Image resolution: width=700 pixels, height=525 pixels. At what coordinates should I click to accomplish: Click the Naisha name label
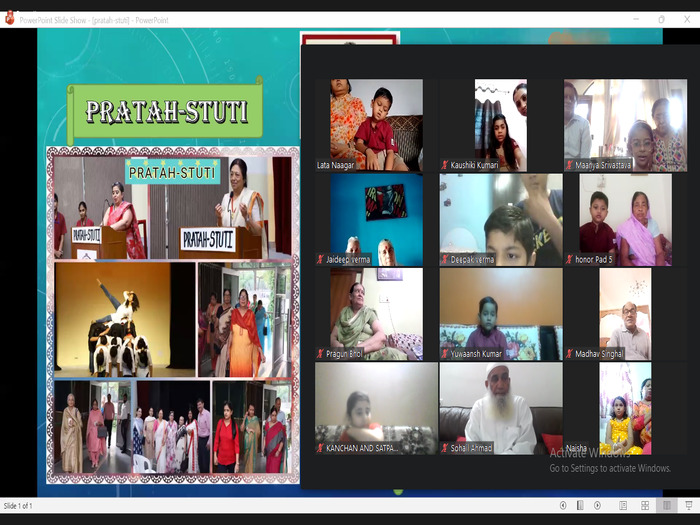(576, 447)
